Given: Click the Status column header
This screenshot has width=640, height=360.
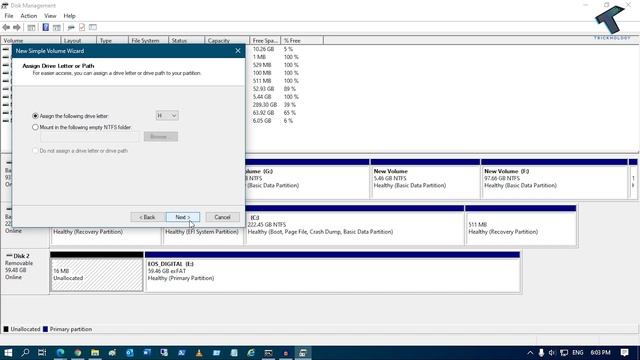Looking at the screenshot, I should click(186, 40).
